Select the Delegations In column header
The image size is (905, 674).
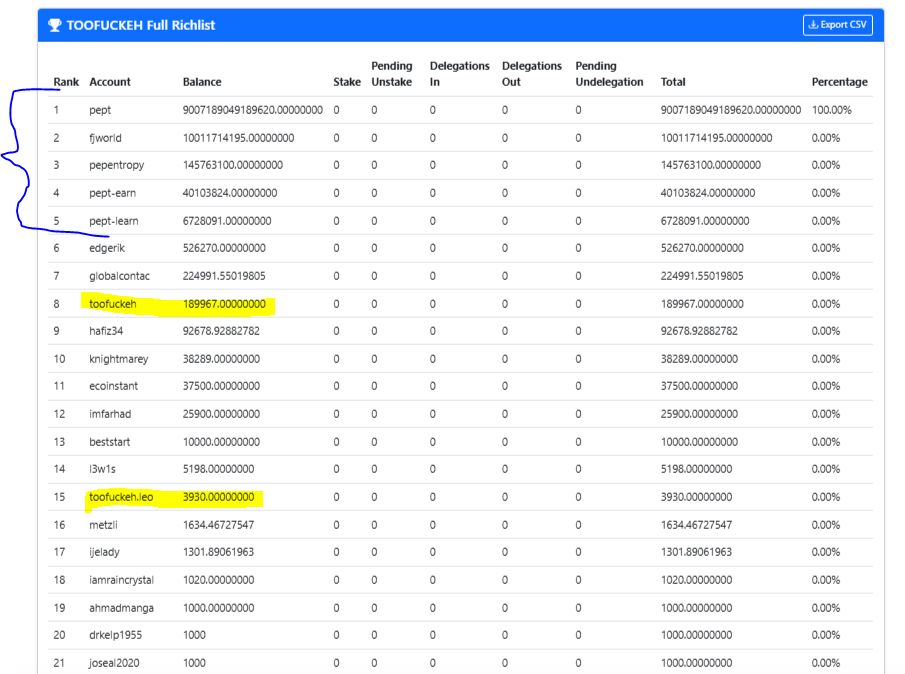coord(459,74)
